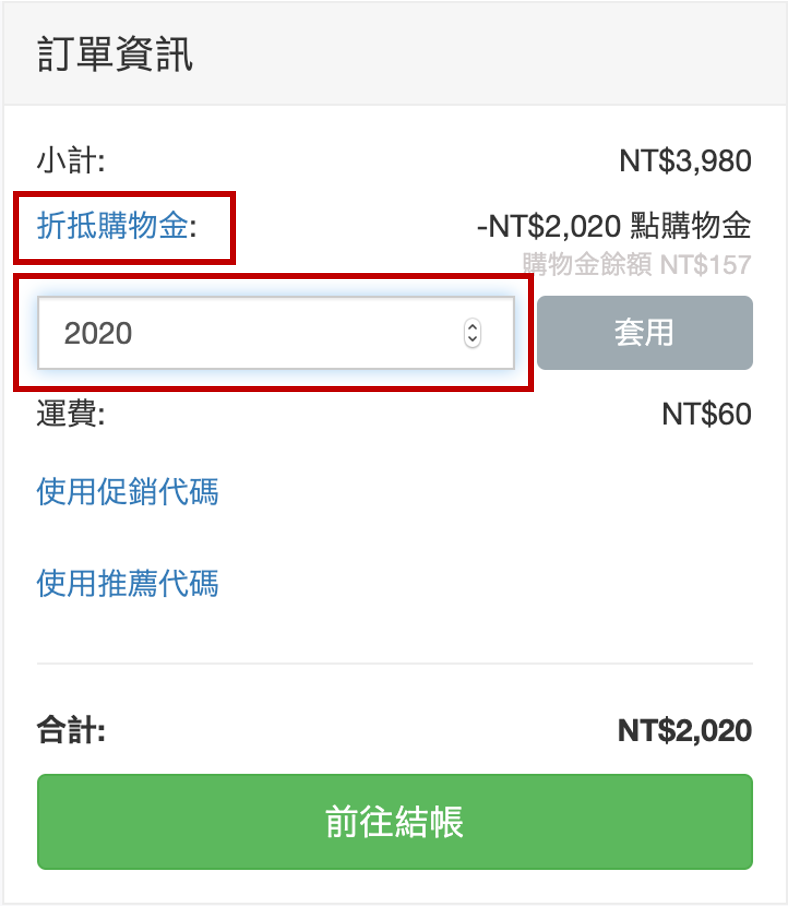The width and height of the screenshot is (788, 906).
Task: Click the horizontal divider above 合計
Action: click(394, 663)
